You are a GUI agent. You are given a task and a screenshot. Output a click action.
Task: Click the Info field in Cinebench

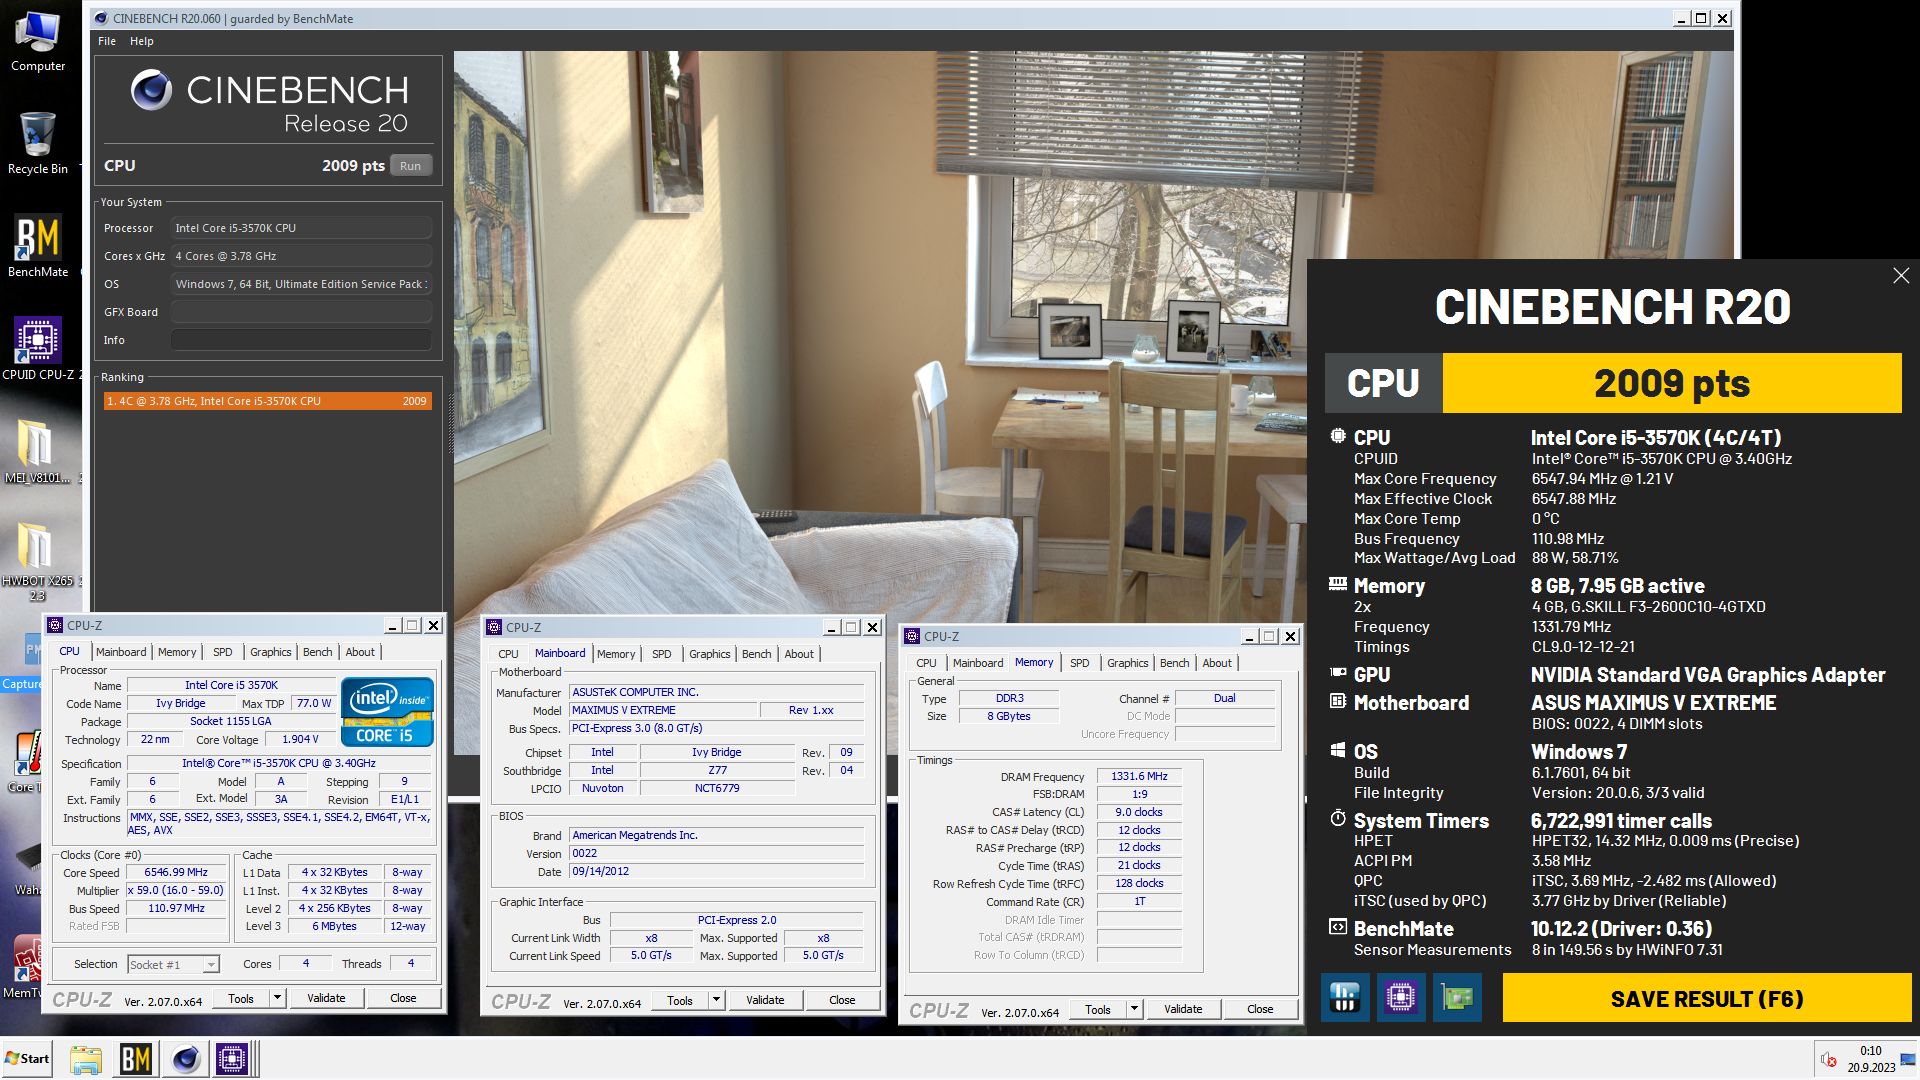(300, 340)
